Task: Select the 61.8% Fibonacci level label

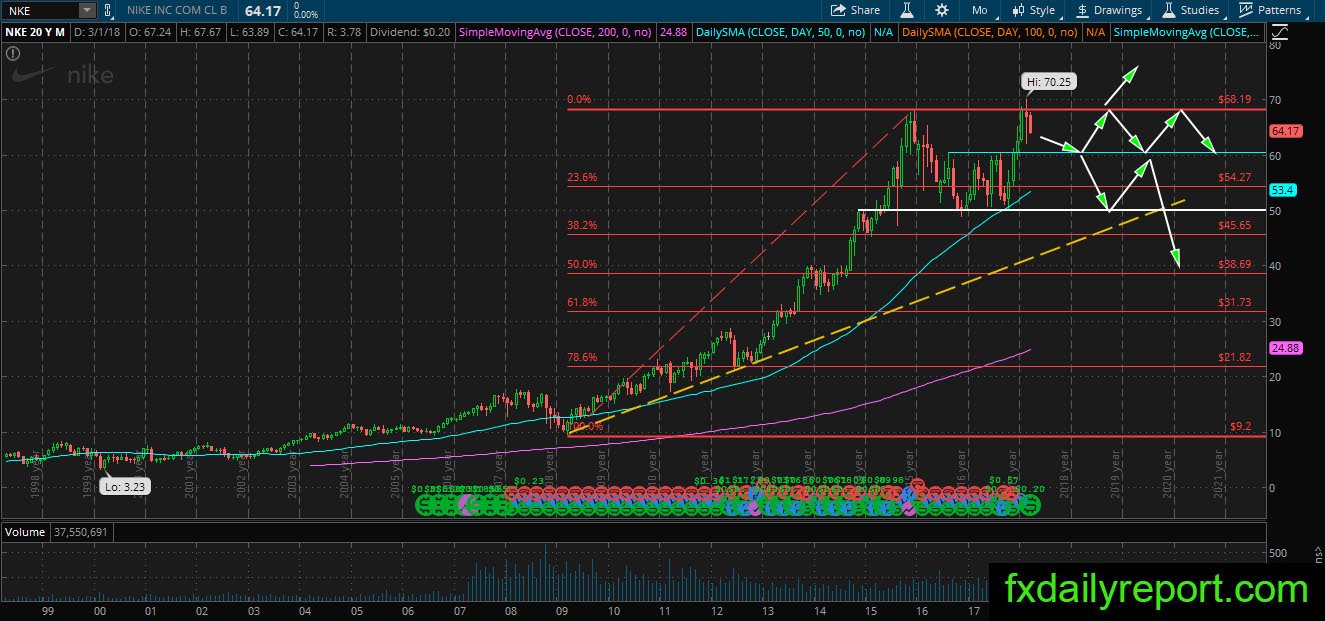Action: pyautogui.click(x=582, y=302)
